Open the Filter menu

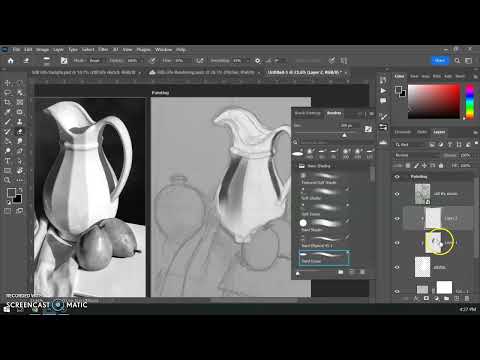click(103, 50)
